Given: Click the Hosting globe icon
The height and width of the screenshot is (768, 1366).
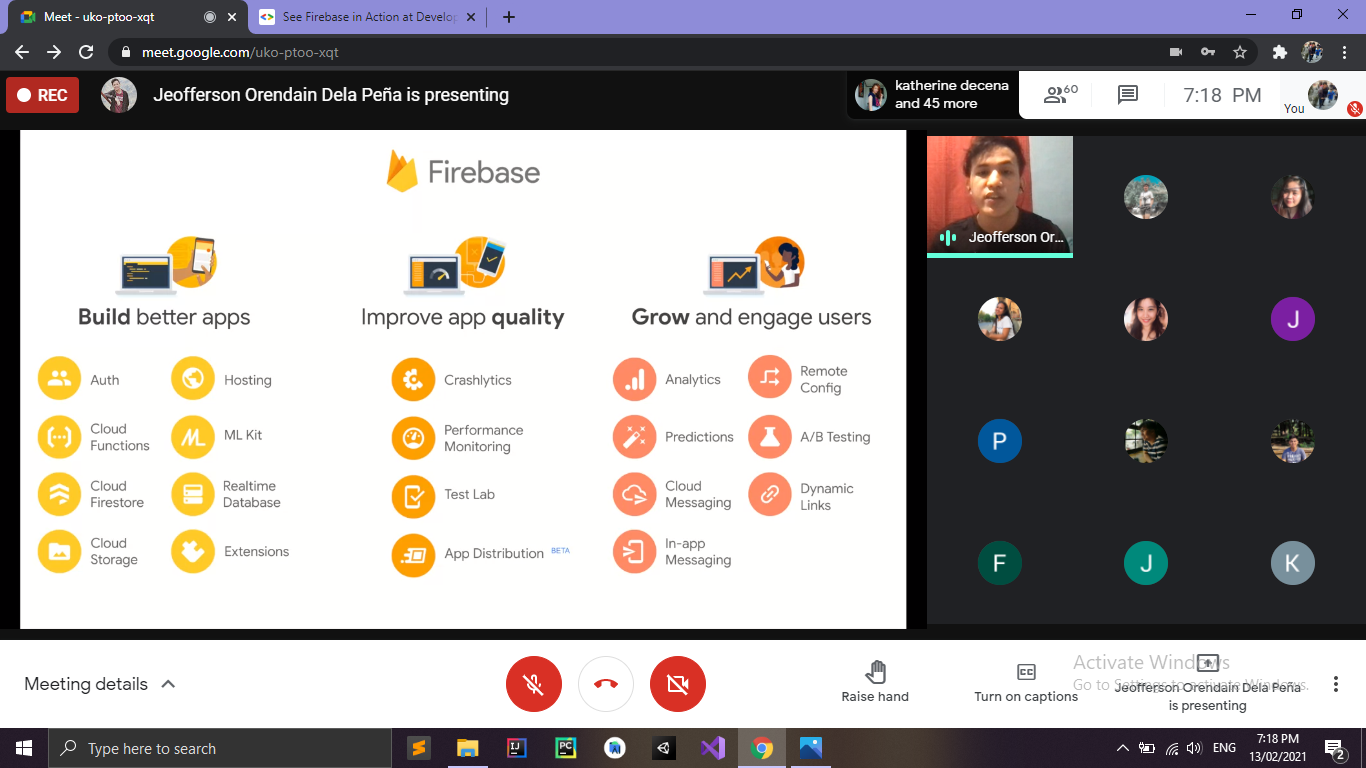Looking at the screenshot, I should tap(193, 378).
